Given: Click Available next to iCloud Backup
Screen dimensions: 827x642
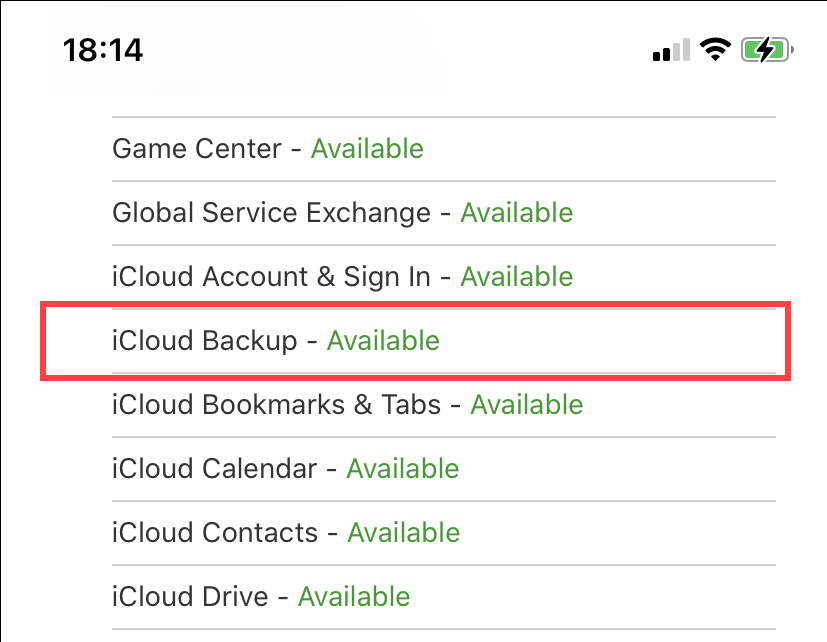Looking at the screenshot, I should point(383,340).
